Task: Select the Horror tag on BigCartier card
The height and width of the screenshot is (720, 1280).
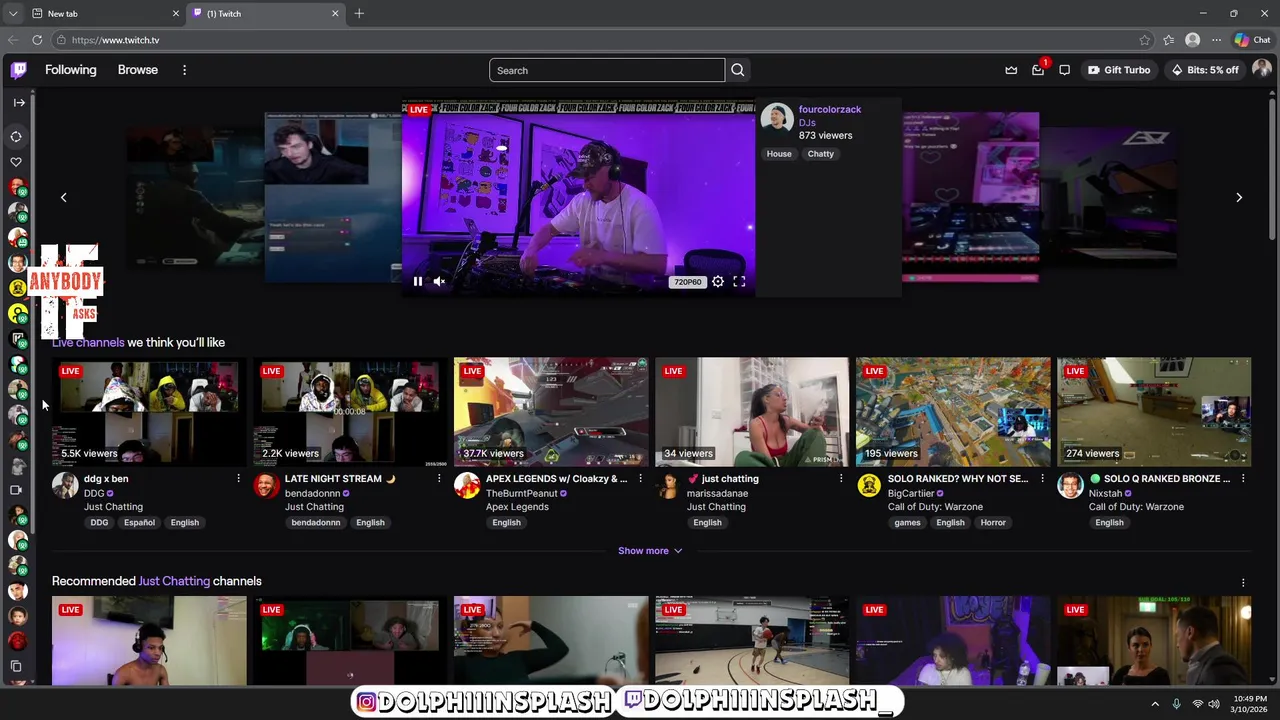Action: pyautogui.click(x=993, y=523)
